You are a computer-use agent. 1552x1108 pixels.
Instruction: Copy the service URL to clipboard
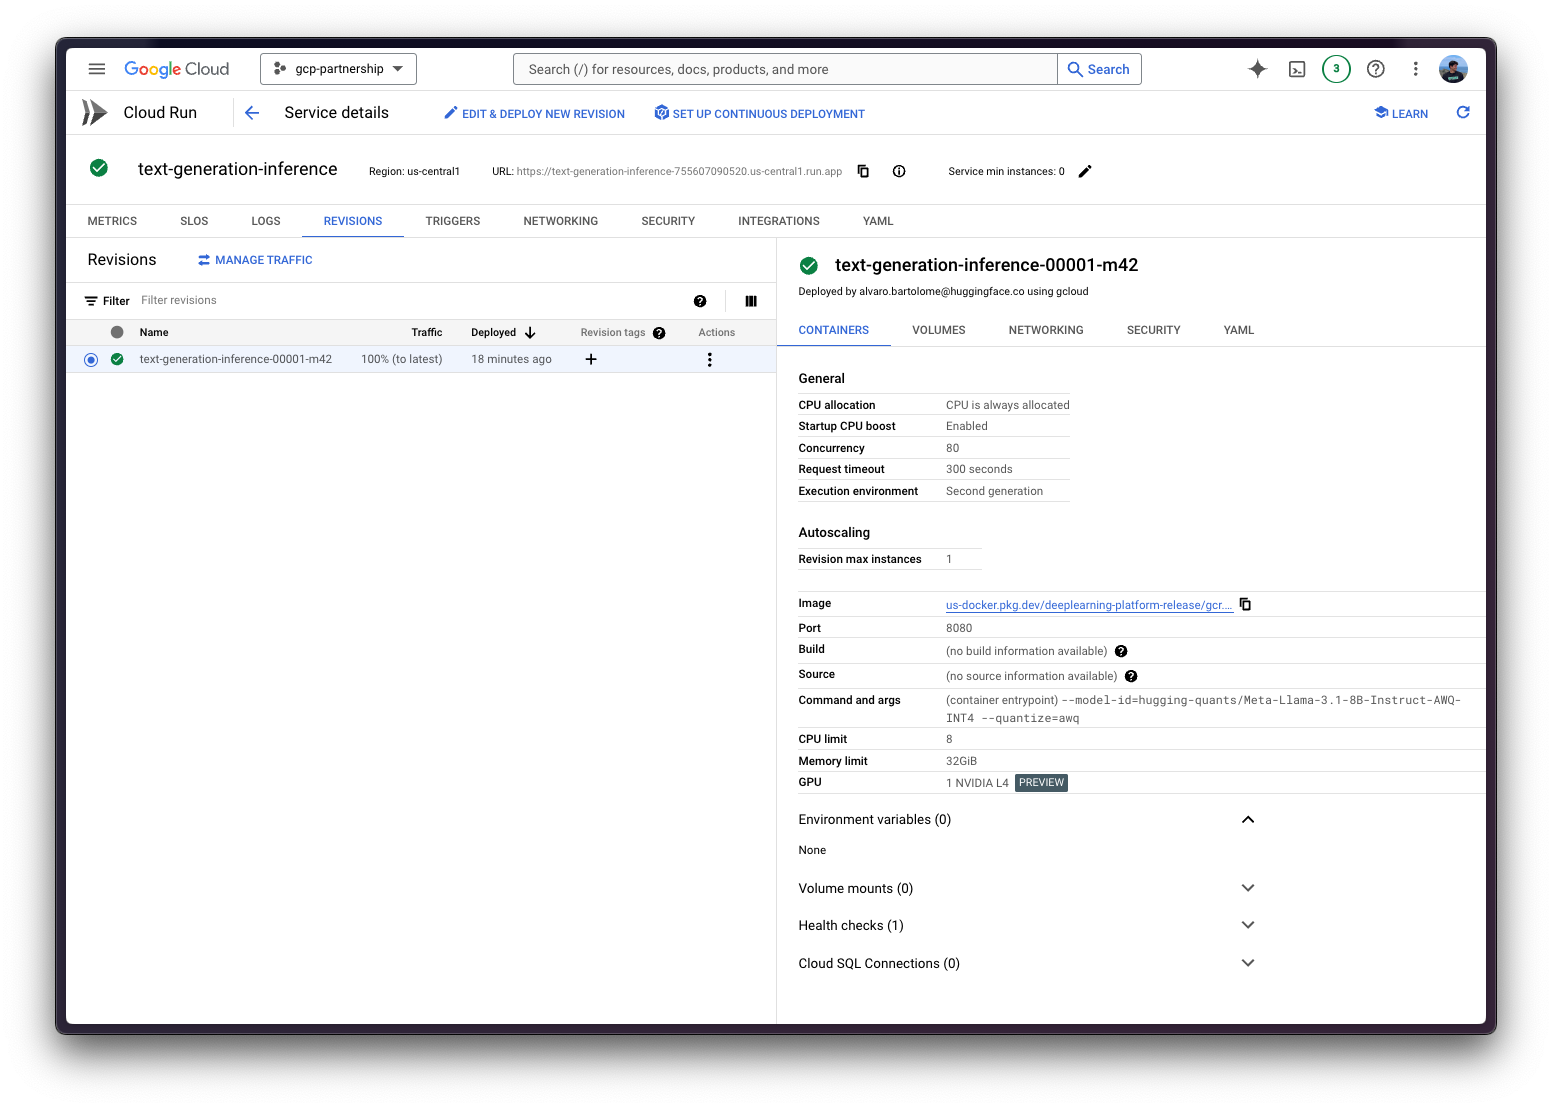(863, 171)
